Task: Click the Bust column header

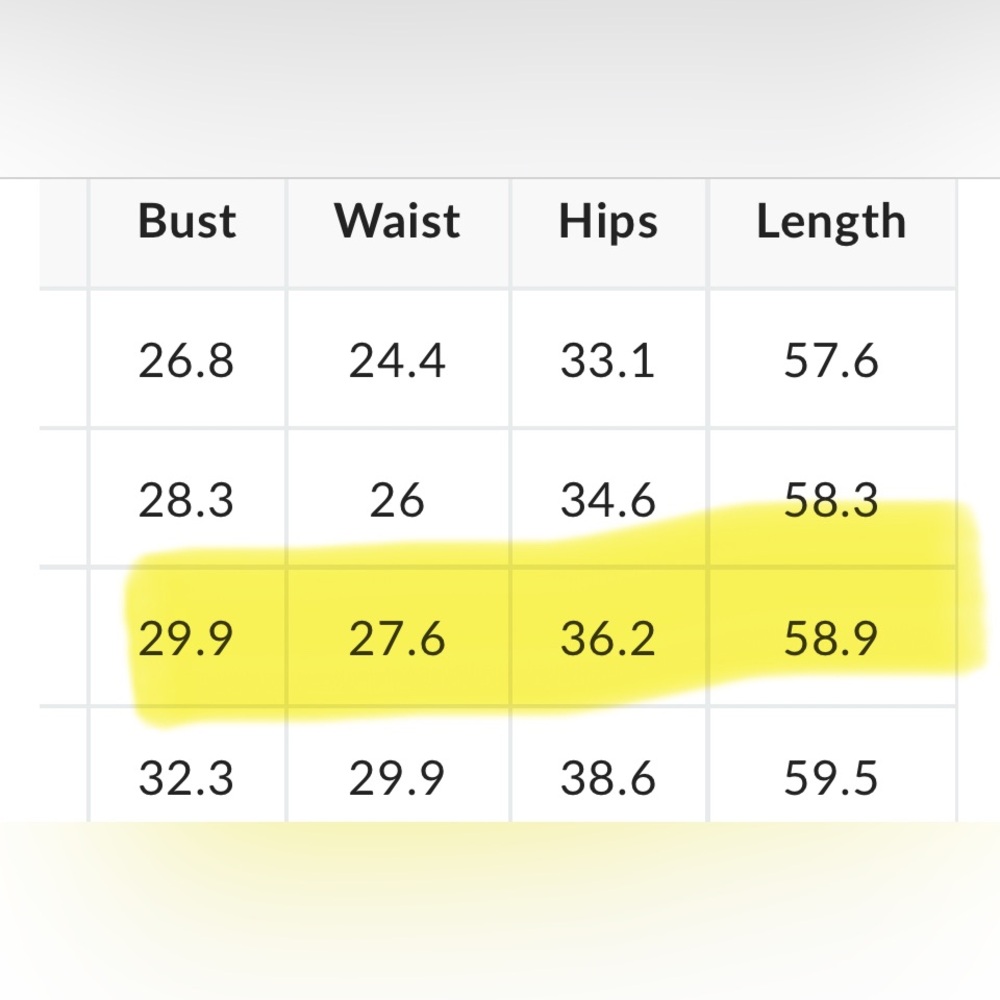Action: pos(187,221)
